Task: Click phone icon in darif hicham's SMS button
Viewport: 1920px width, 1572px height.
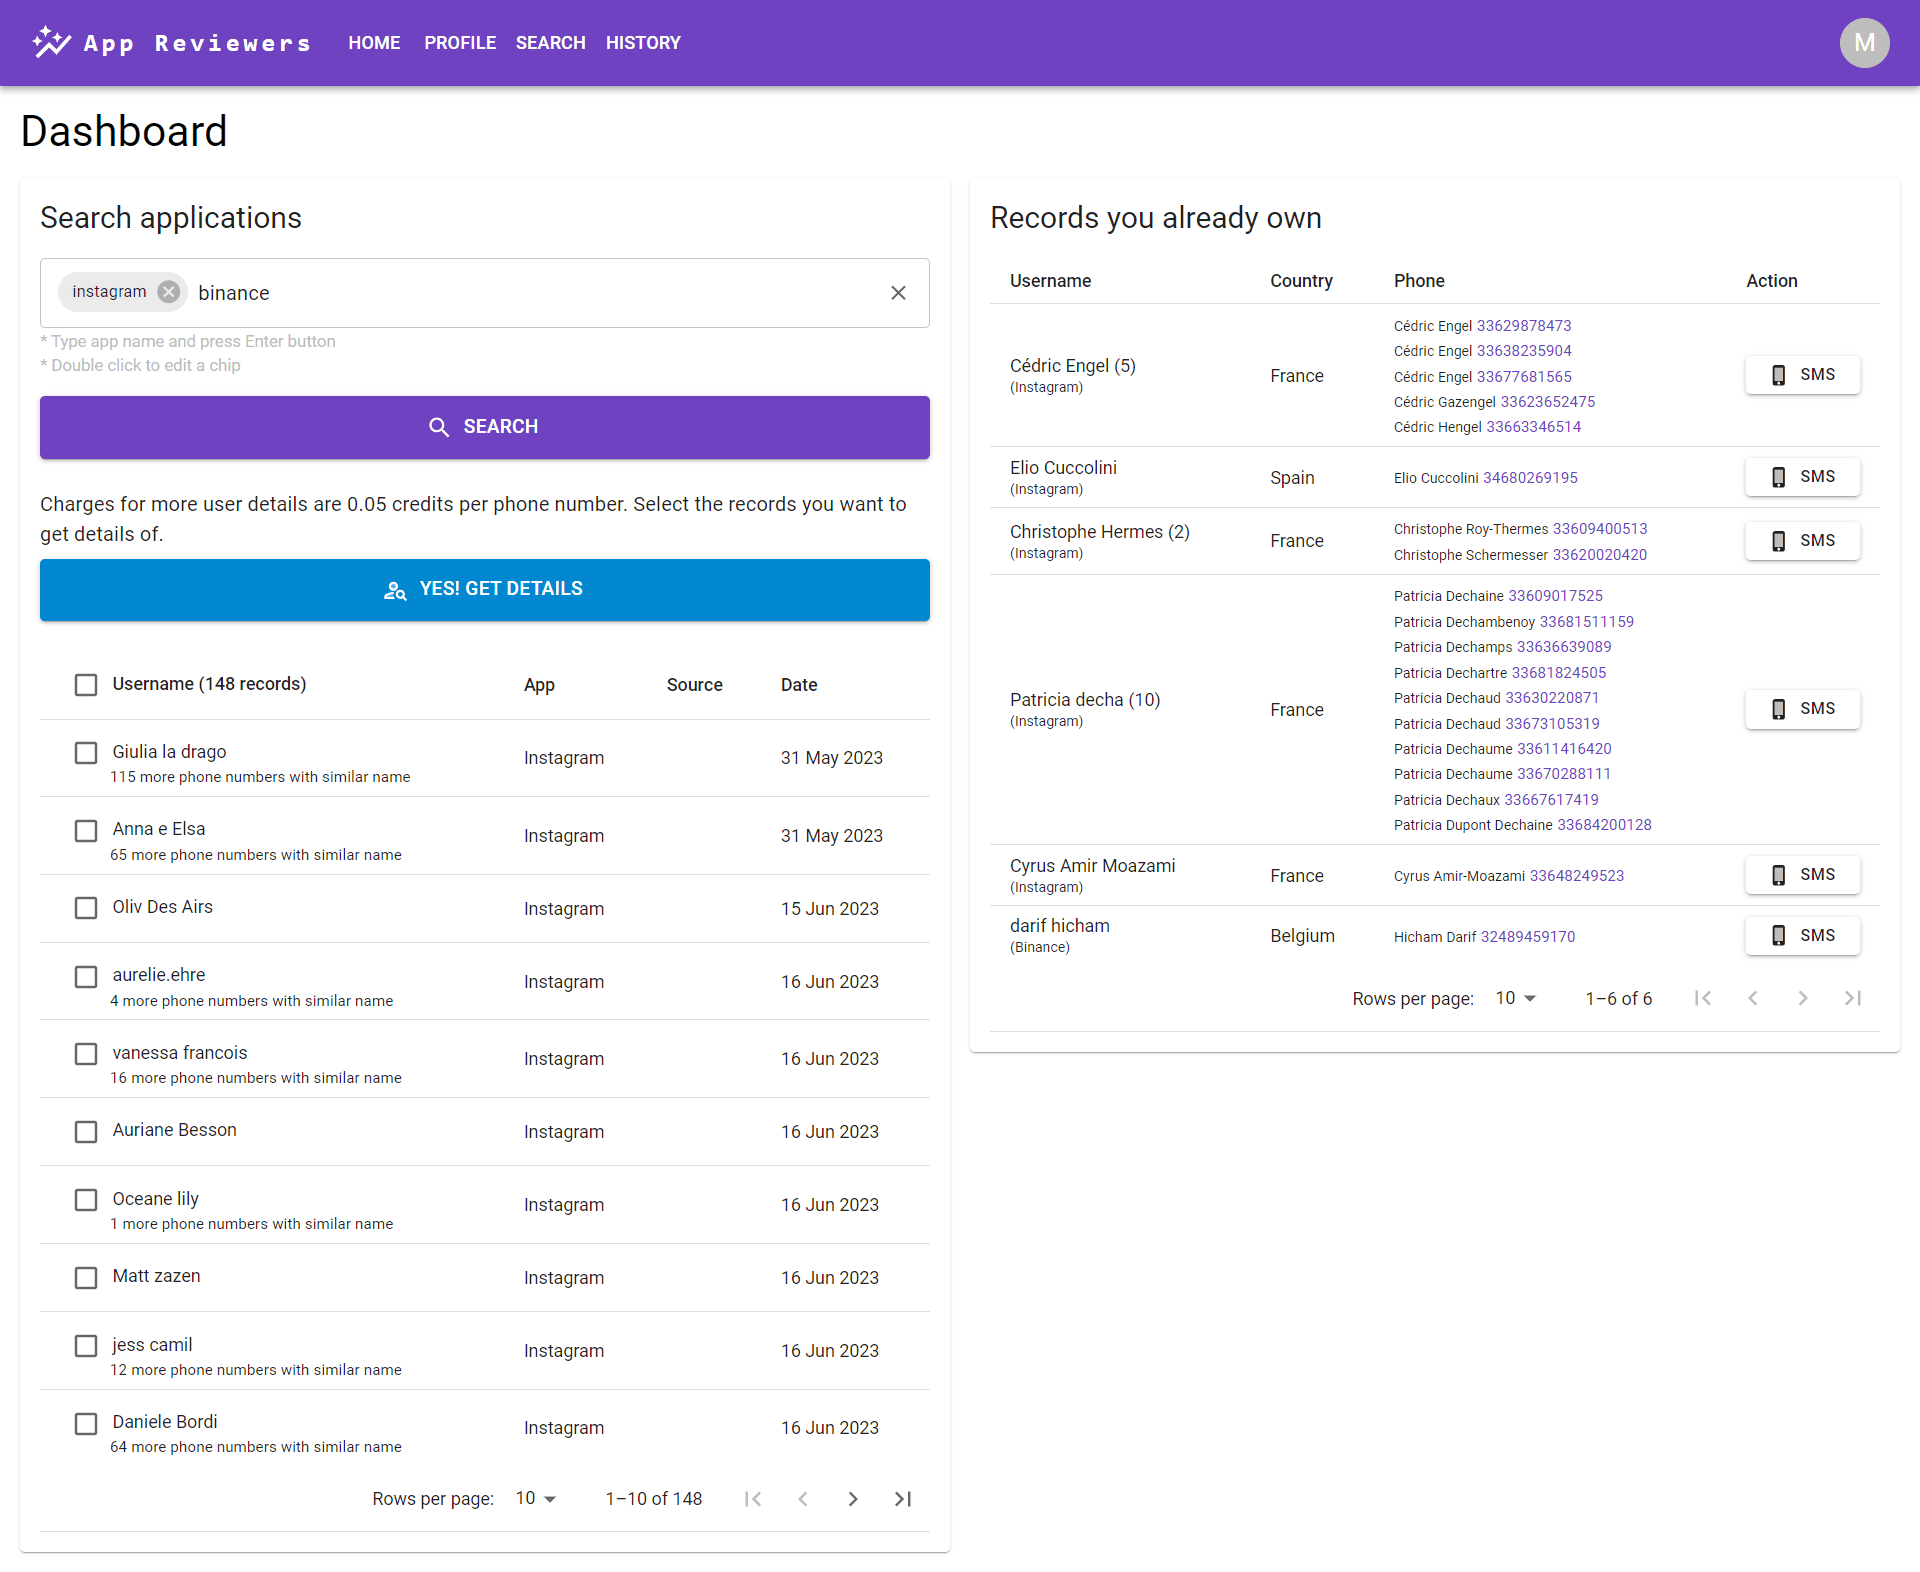Action: [1778, 936]
